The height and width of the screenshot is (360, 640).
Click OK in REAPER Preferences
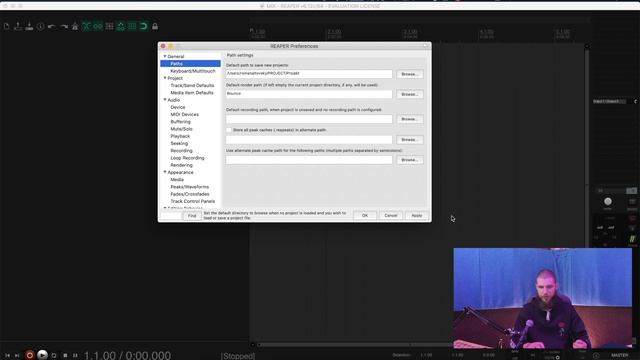click(364, 216)
